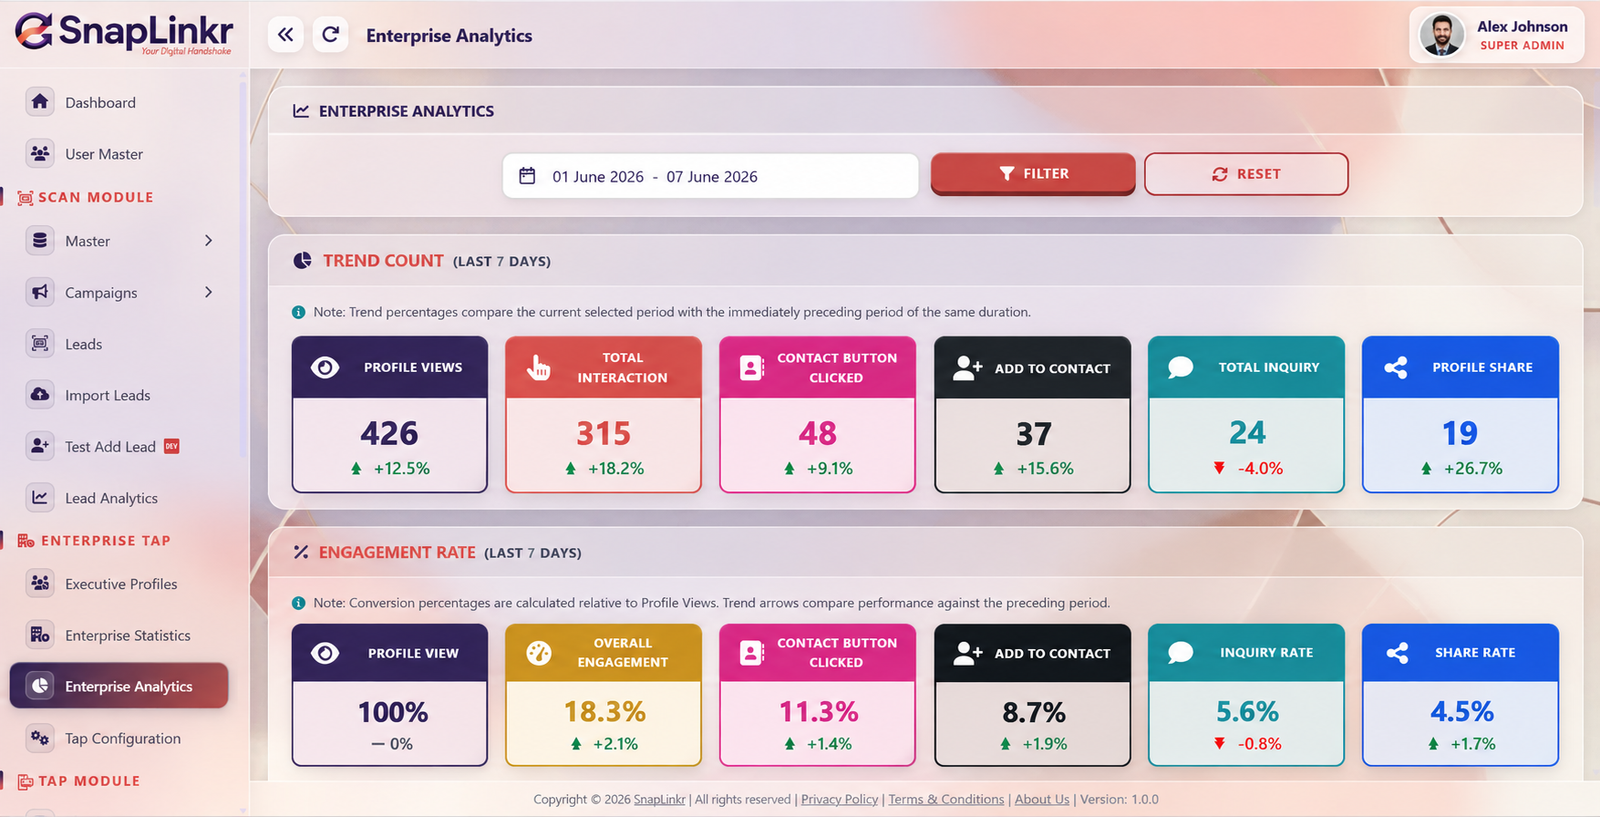This screenshot has width=1600, height=817.
Task: Click the Lead Analytics chart icon
Action: pos(40,497)
